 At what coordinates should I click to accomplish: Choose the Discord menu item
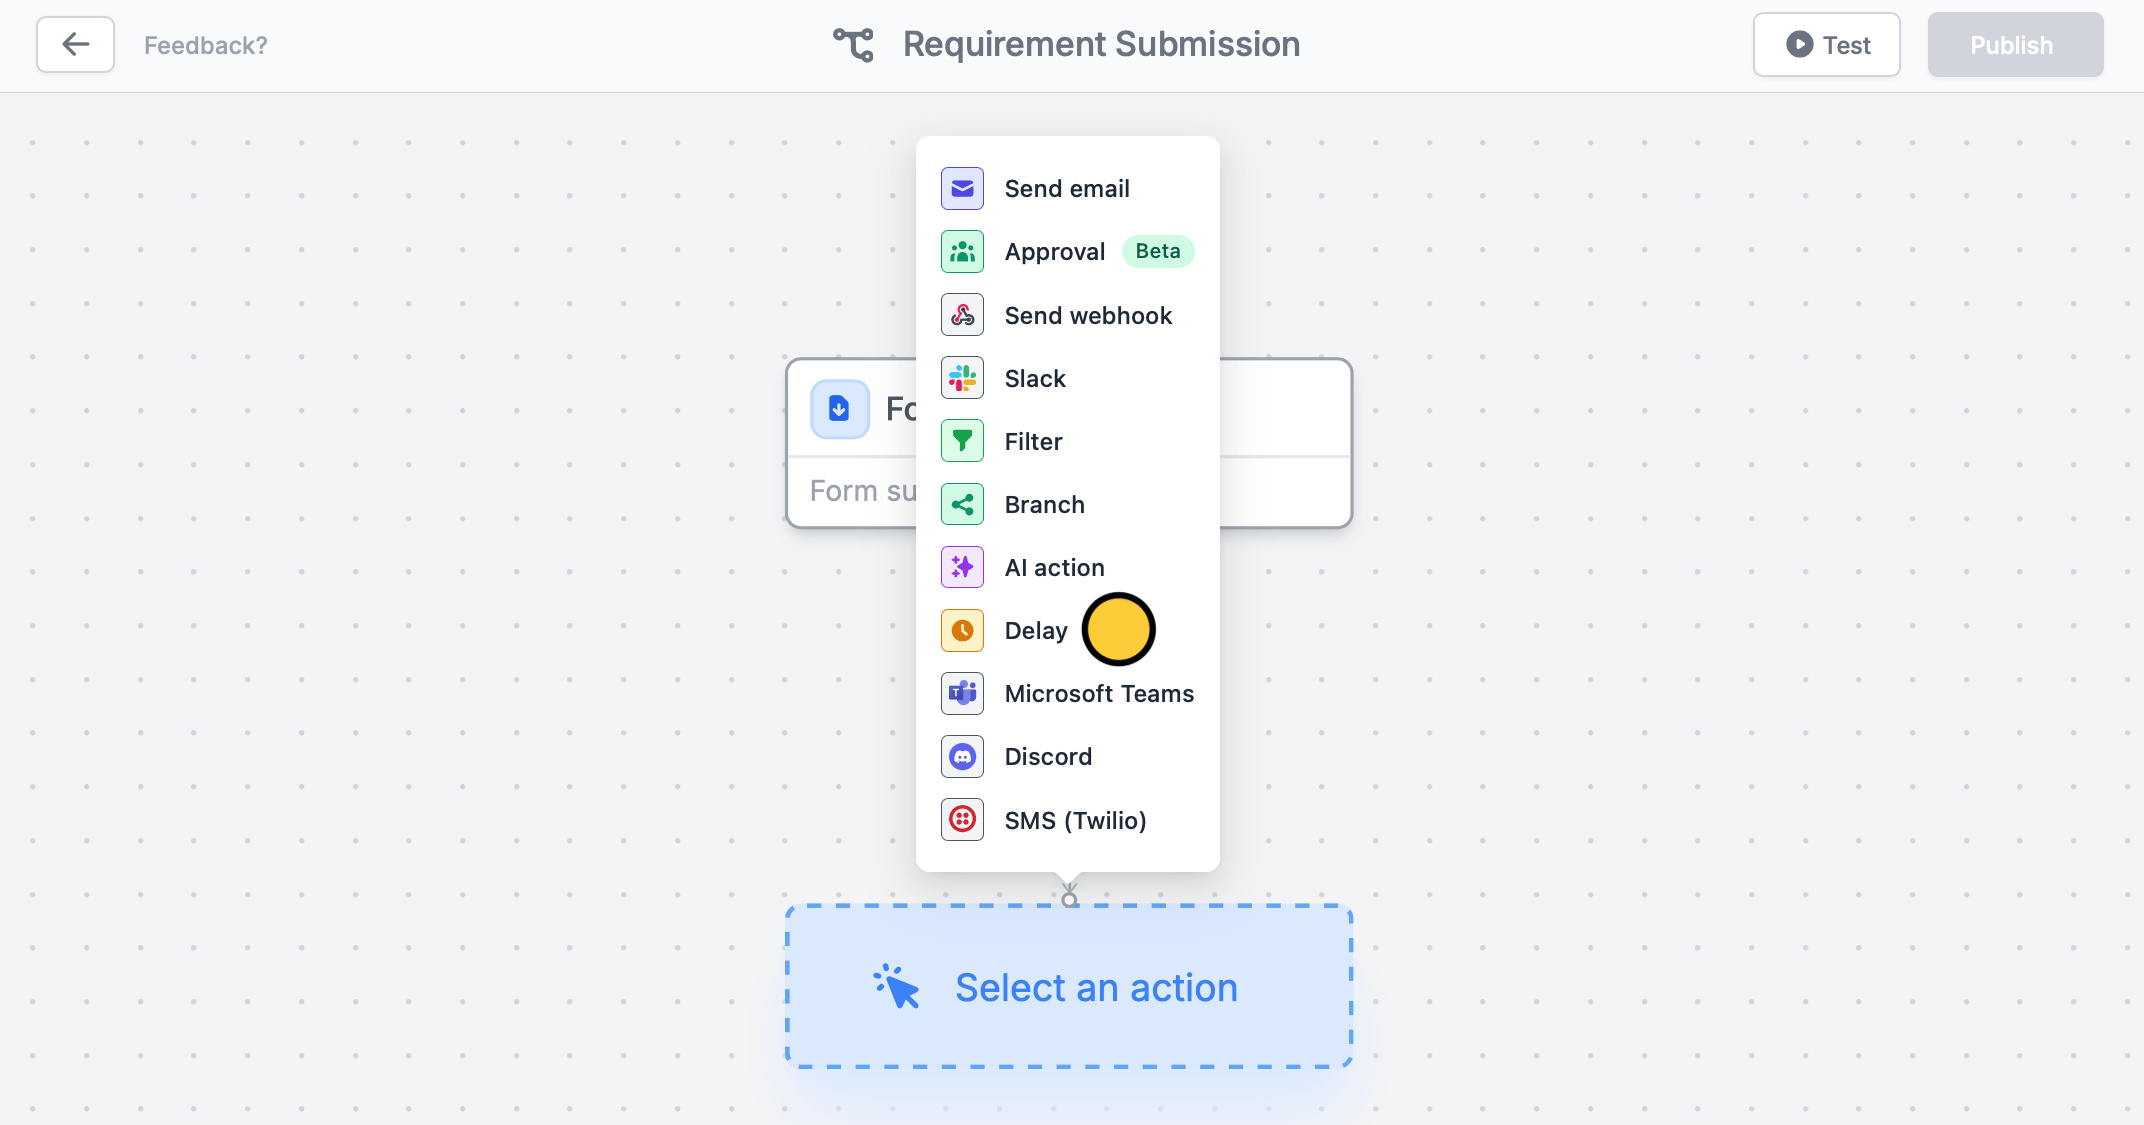(x=1067, y=757)
